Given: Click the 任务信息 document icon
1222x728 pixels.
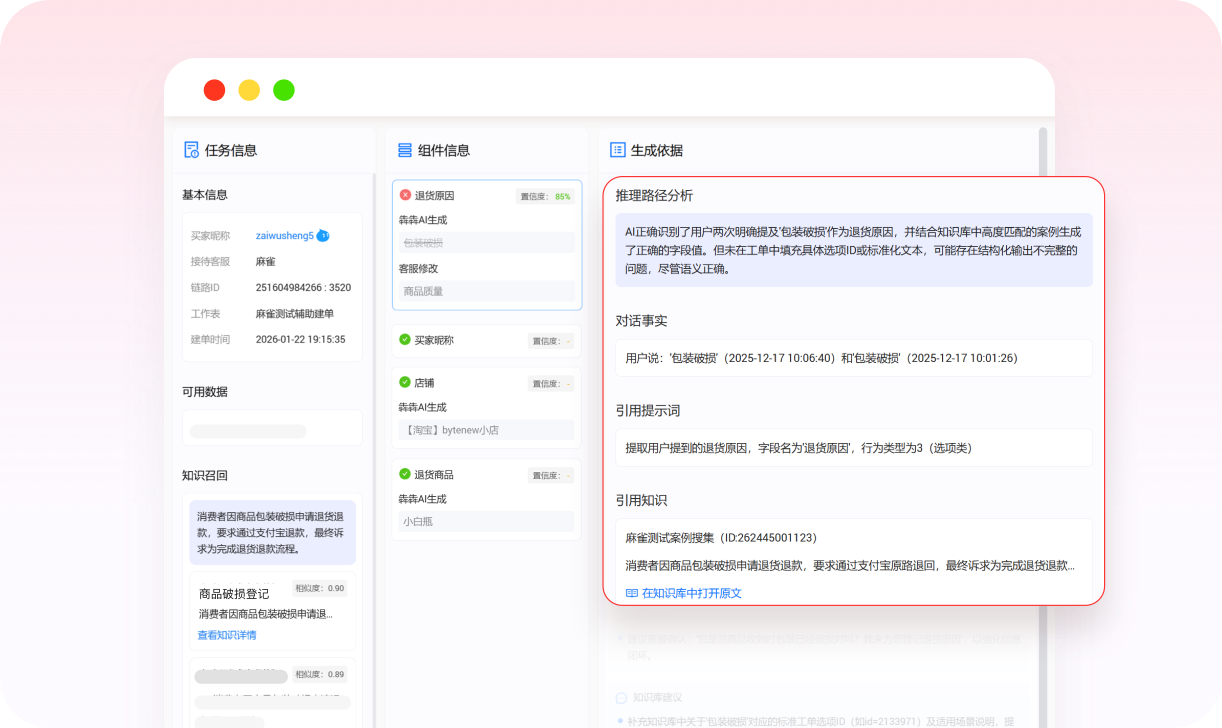Looking at the screenshot, I should 191,150.
